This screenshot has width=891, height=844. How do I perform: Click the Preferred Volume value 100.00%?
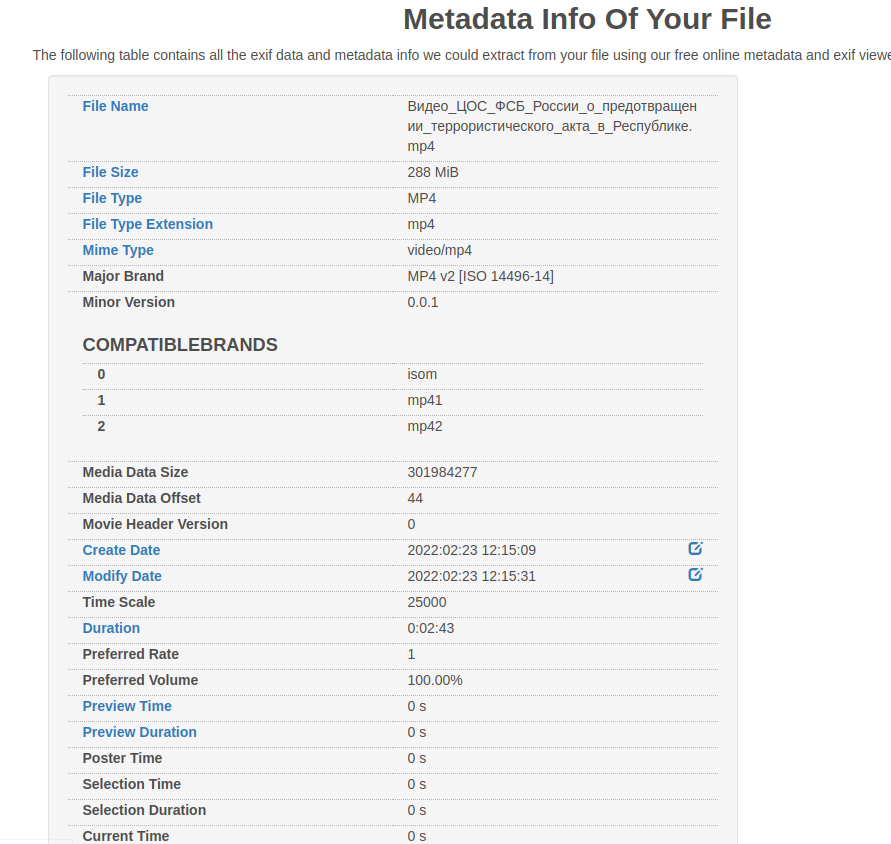tap(435, 680)
